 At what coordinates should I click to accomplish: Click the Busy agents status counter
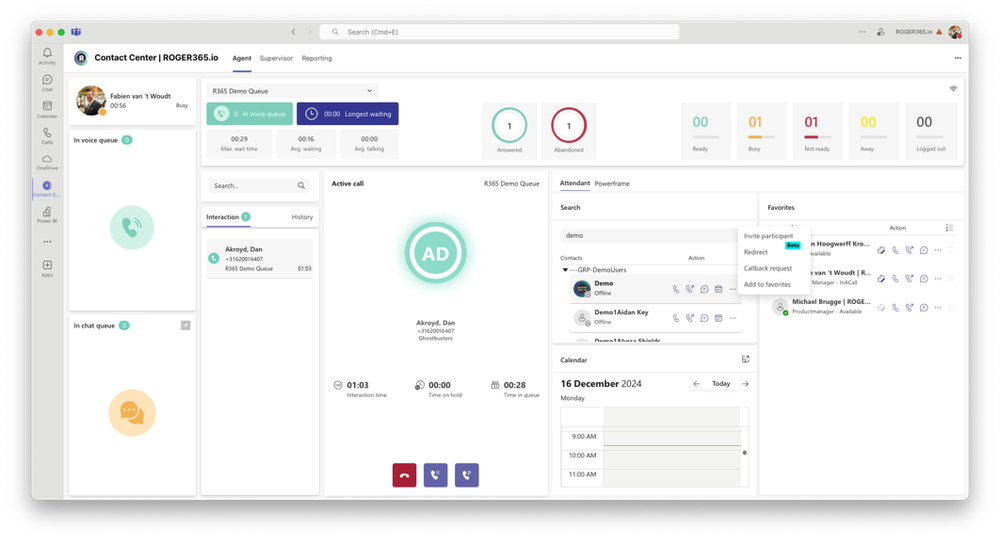point(761,131)
